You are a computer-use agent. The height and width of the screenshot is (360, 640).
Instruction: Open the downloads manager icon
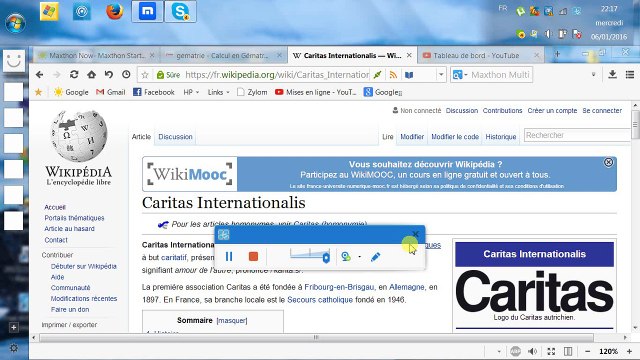pyautogui.click(x=612, y=74)
